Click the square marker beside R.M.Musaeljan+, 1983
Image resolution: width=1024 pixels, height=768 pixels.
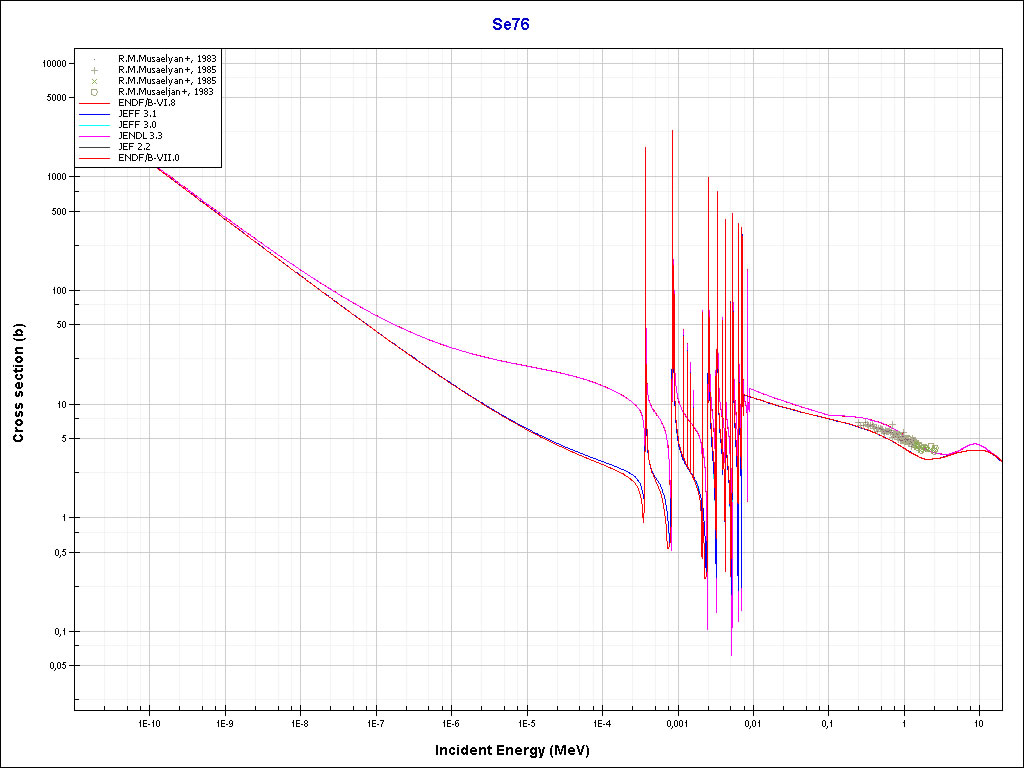95,92
